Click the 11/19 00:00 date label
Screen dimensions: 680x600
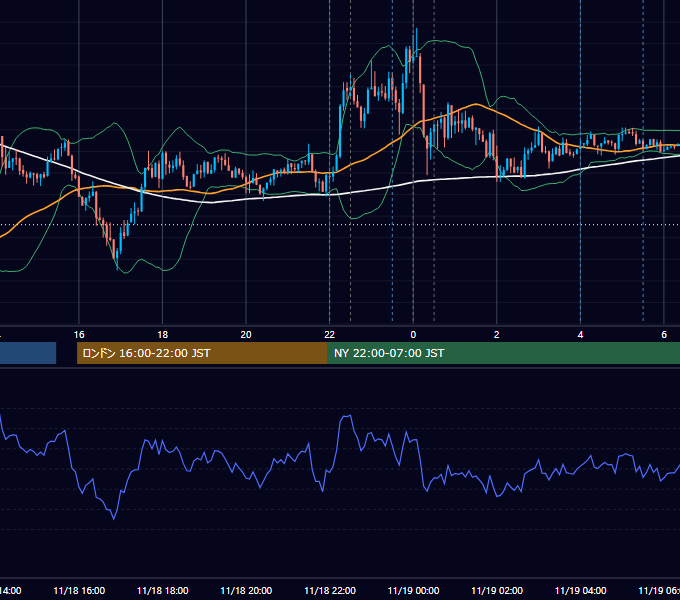(x=413, y=591)
